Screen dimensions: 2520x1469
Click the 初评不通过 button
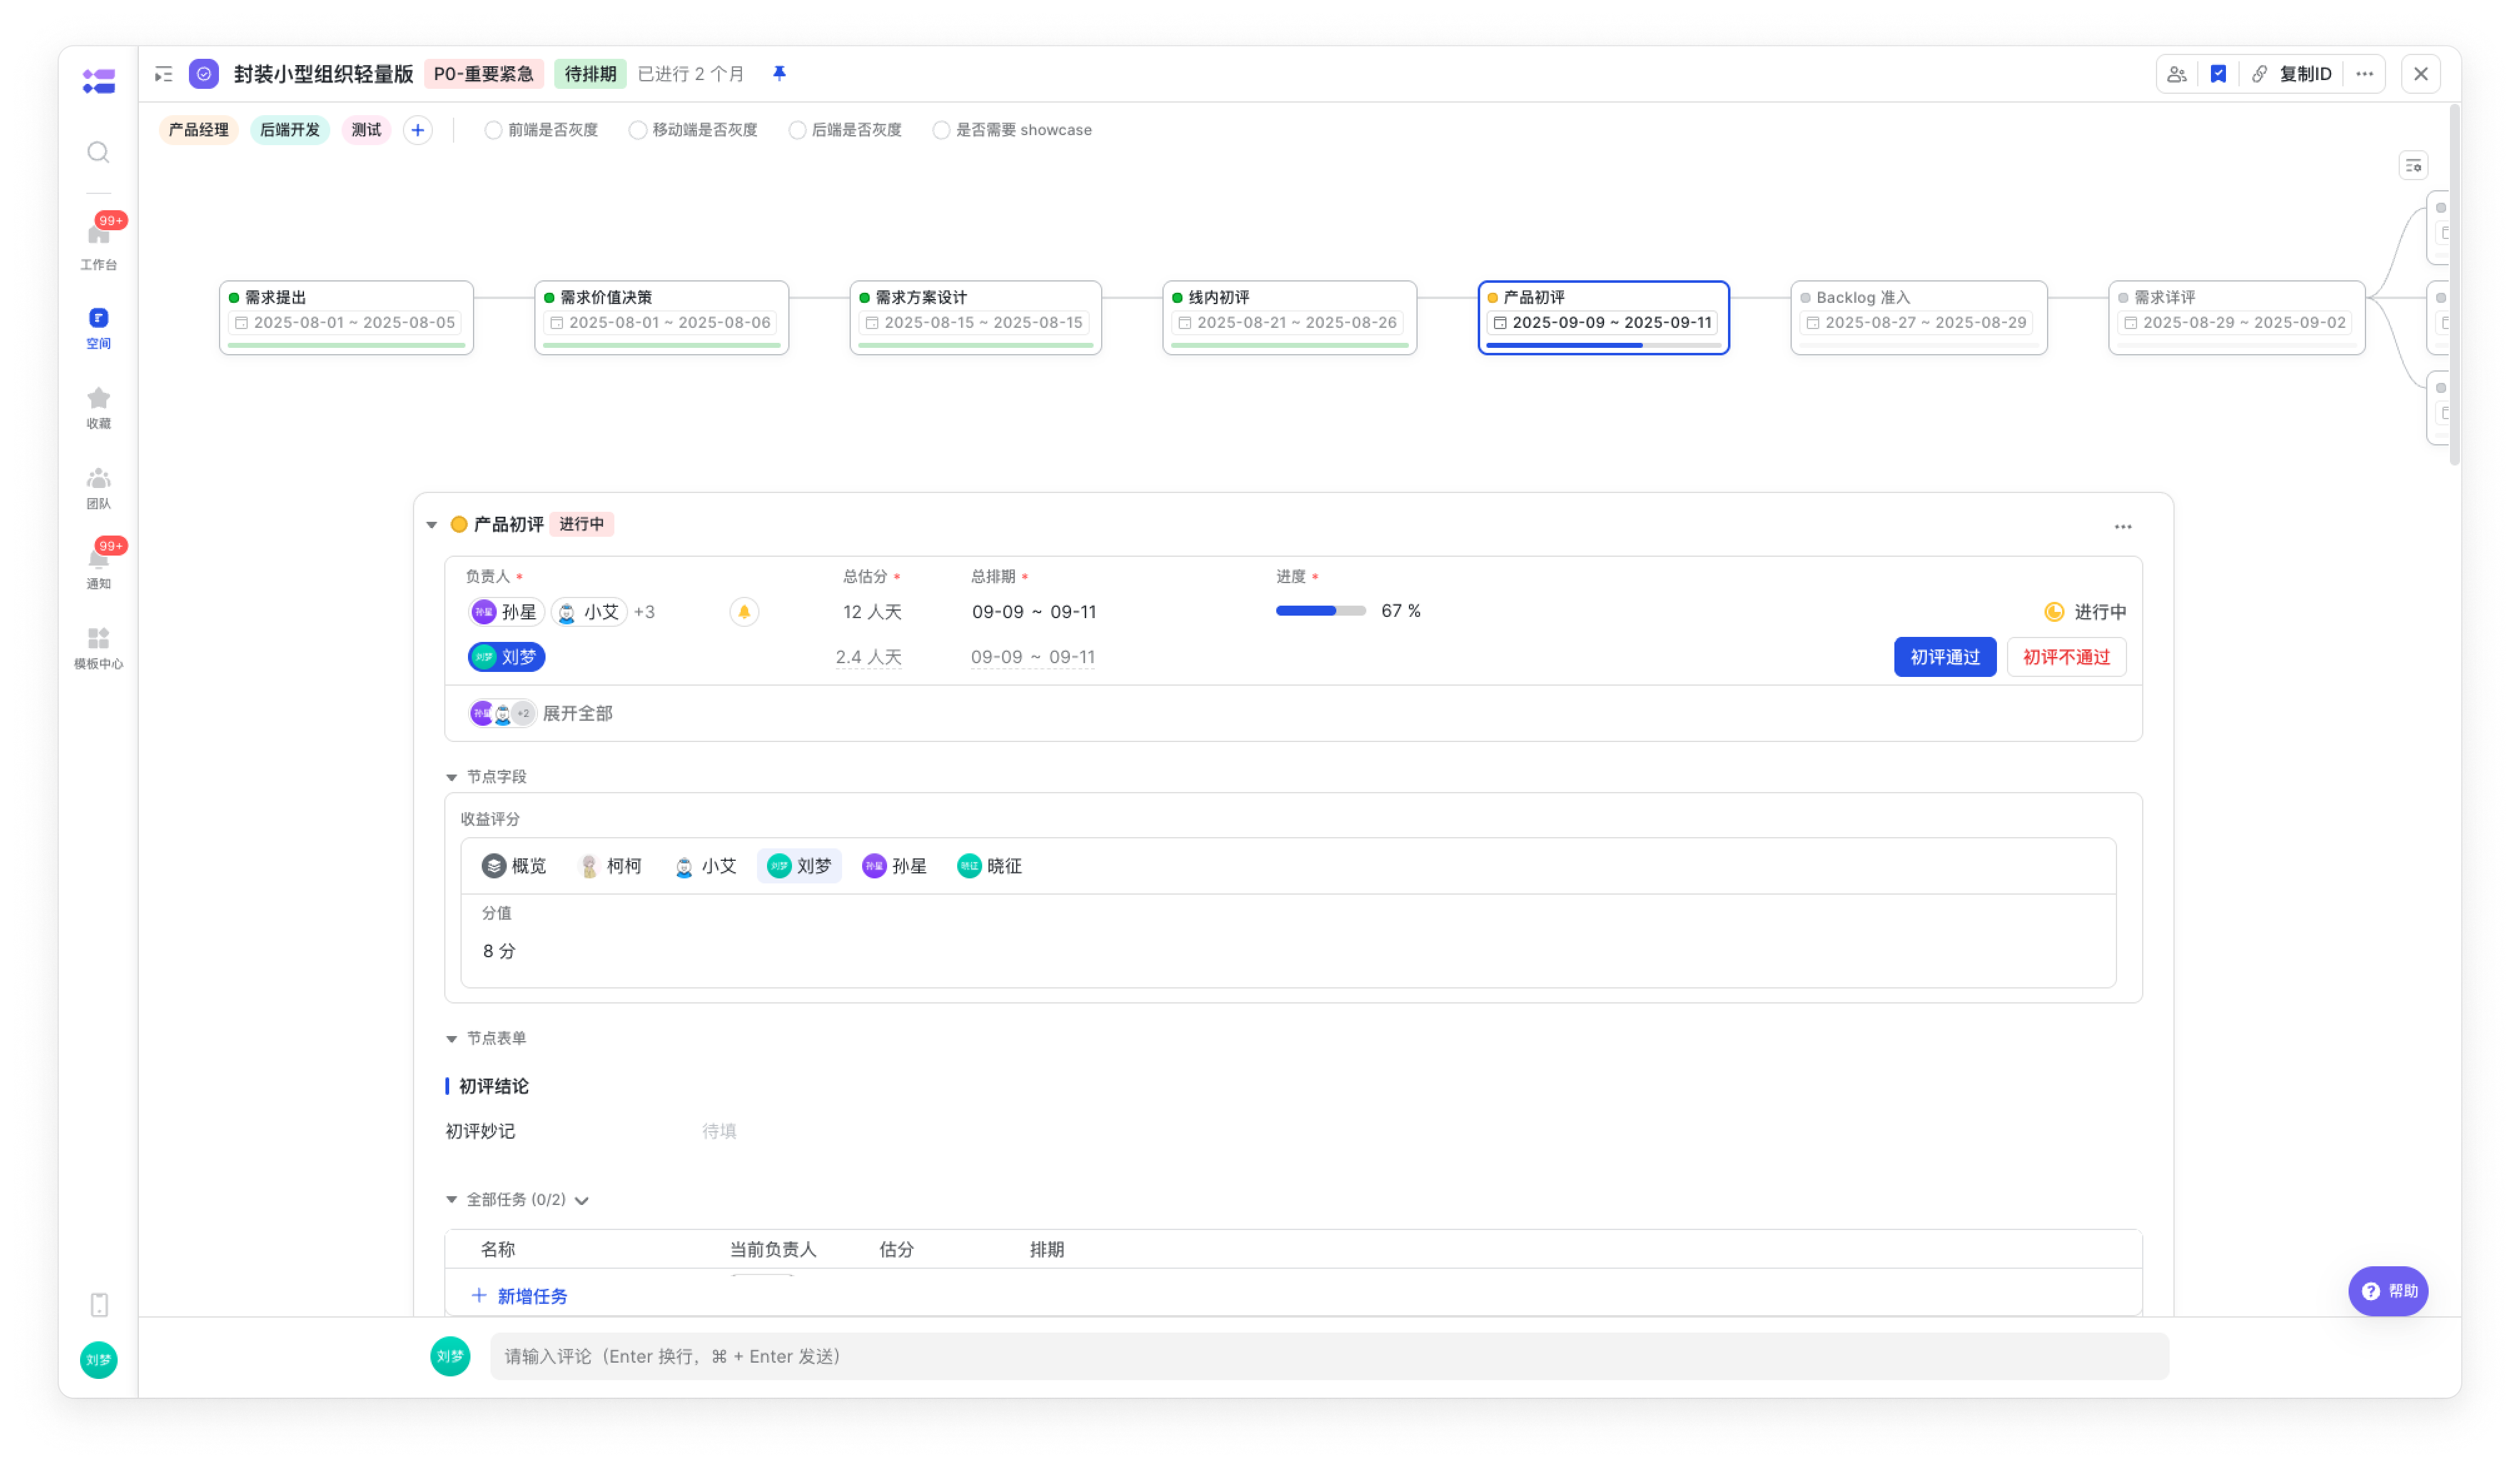[x=2066, y=657]
